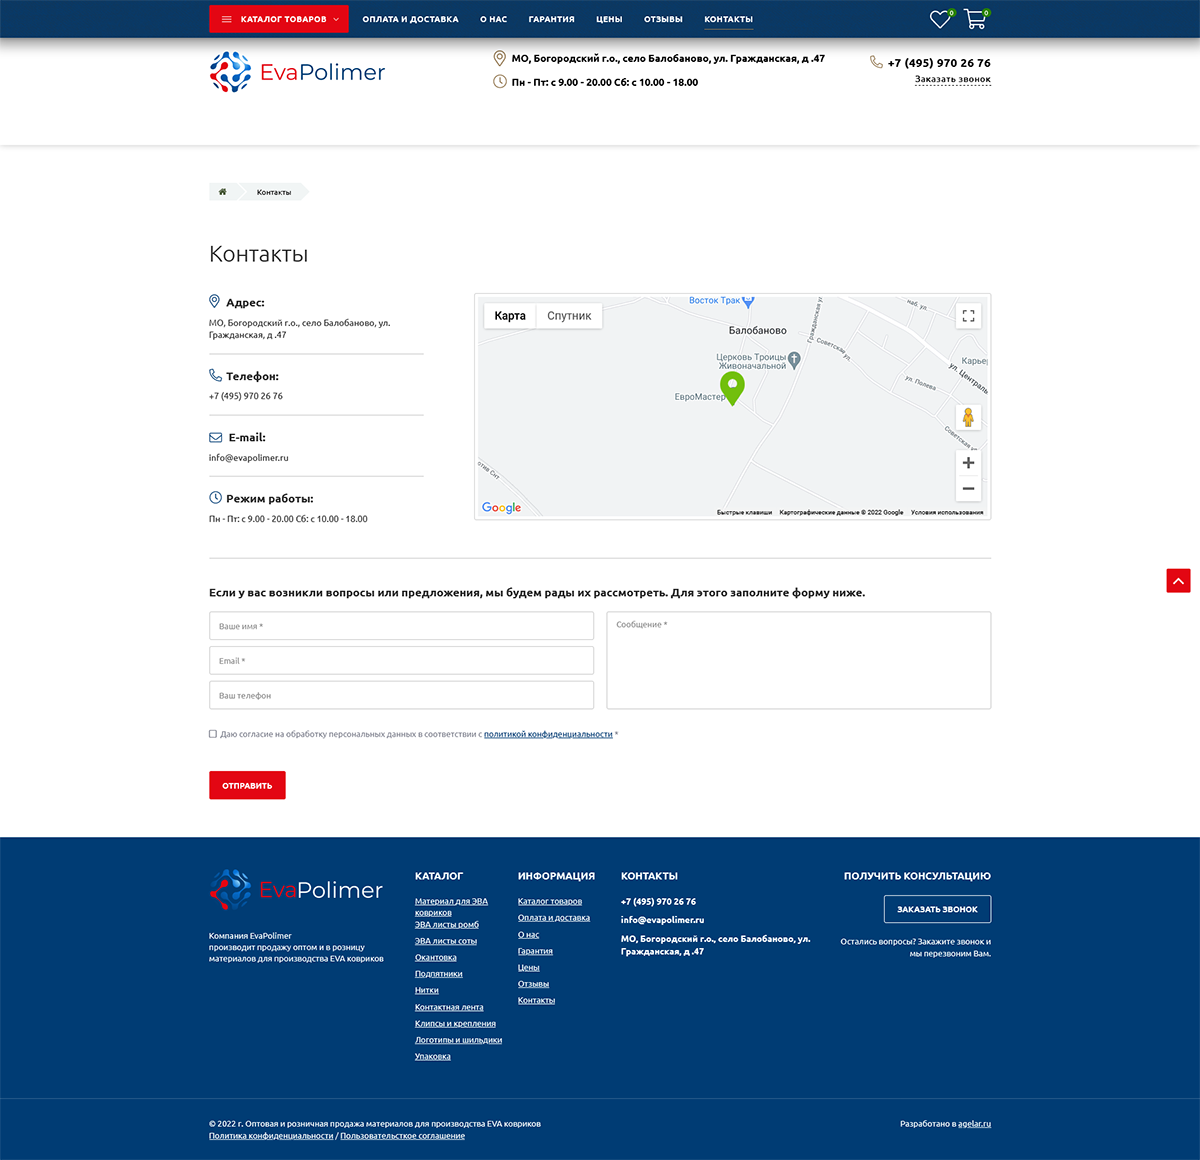Image resolution: width=1200 pixels, height=1160 pixels.
Task: Open the Цены menu item
Action: [609, 19]
